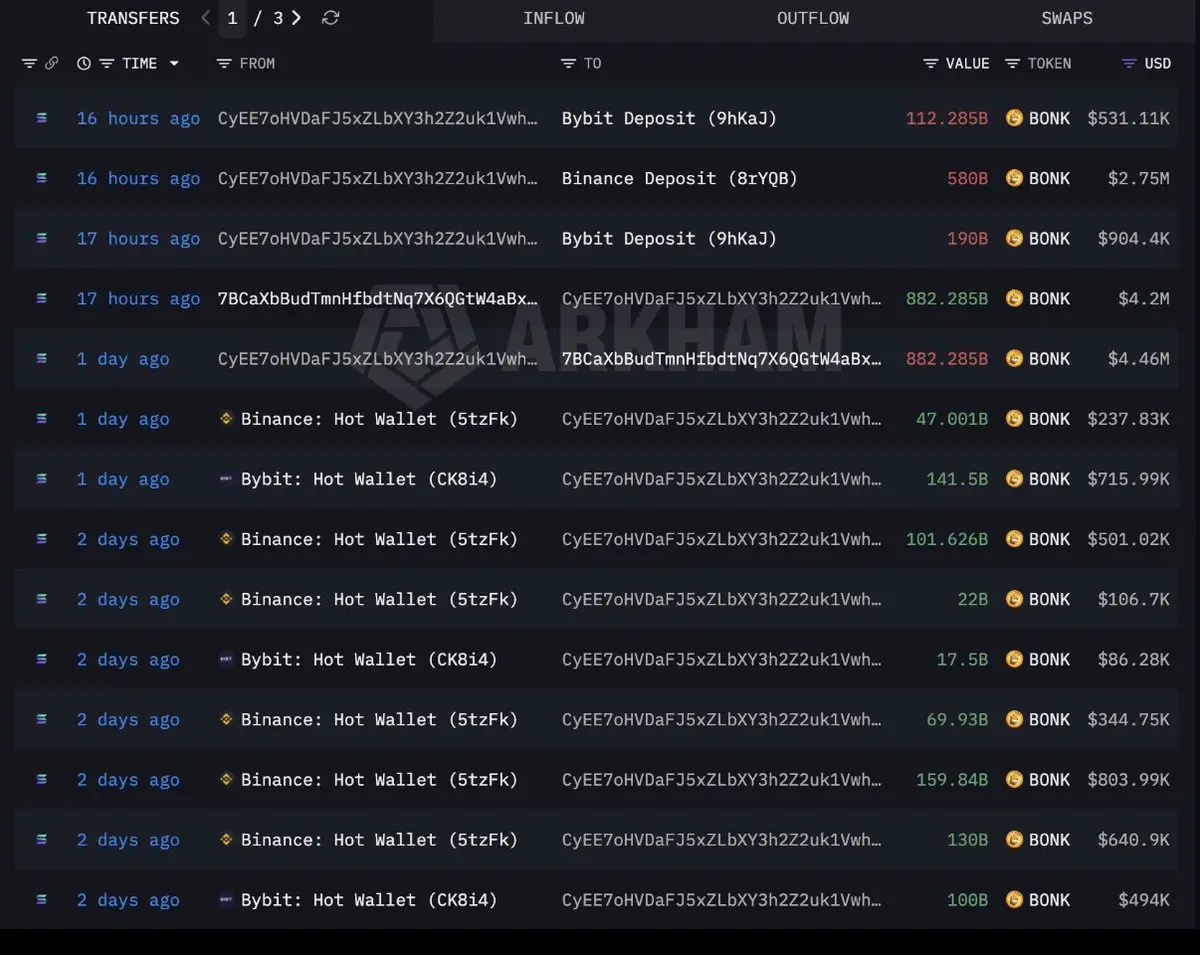Open Bybit Deposit (9hKaJ) in 190B row
This screenshot has height=955, width=1200.
pos(669,238)
